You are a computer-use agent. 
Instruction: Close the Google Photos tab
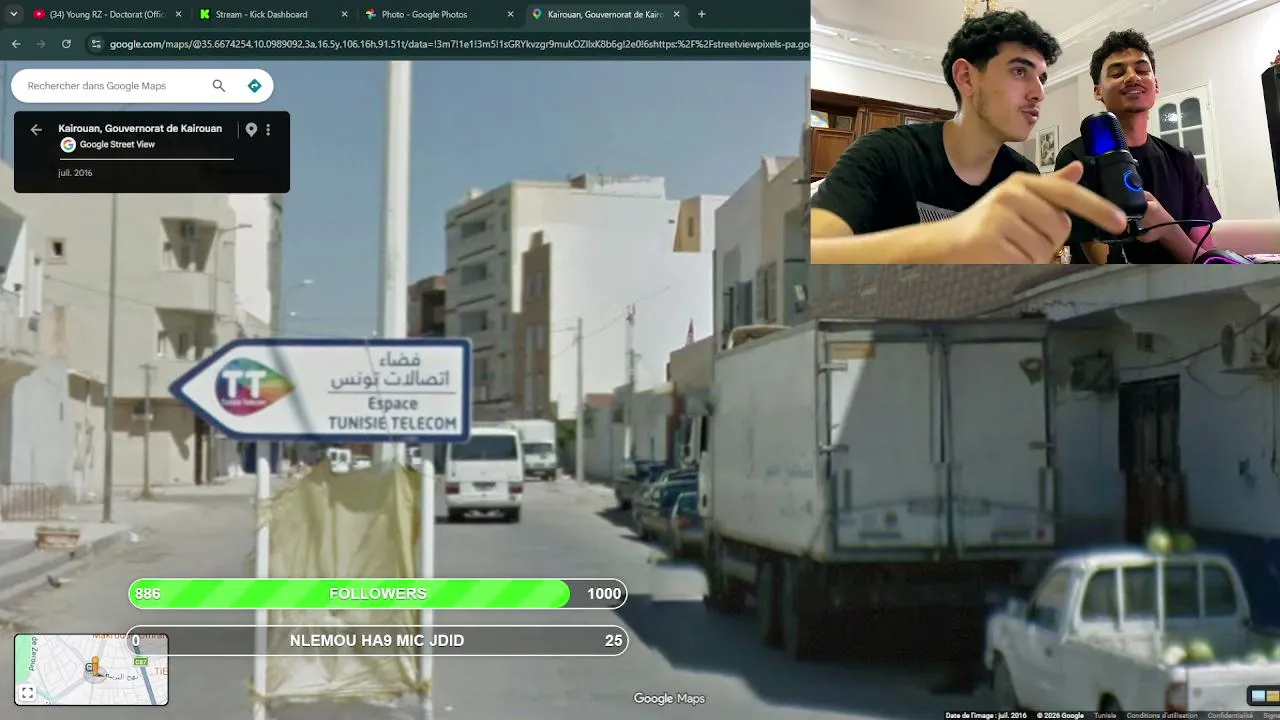511,14
